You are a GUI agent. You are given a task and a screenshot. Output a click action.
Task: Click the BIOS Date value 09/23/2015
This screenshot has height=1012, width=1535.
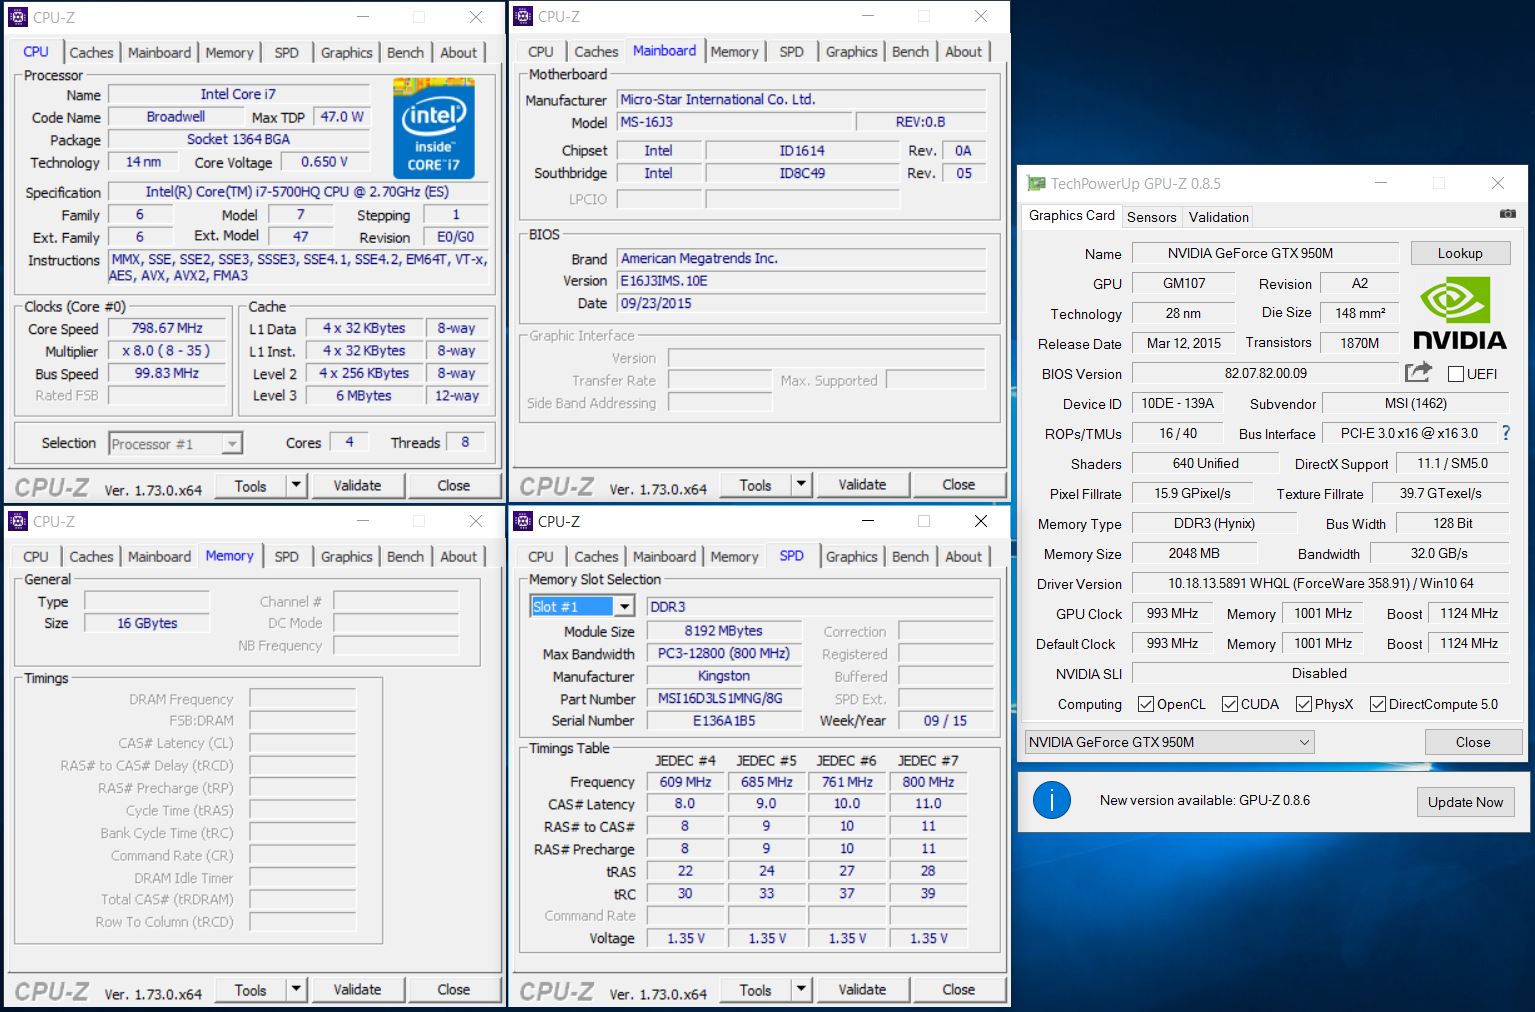[801, 303]
